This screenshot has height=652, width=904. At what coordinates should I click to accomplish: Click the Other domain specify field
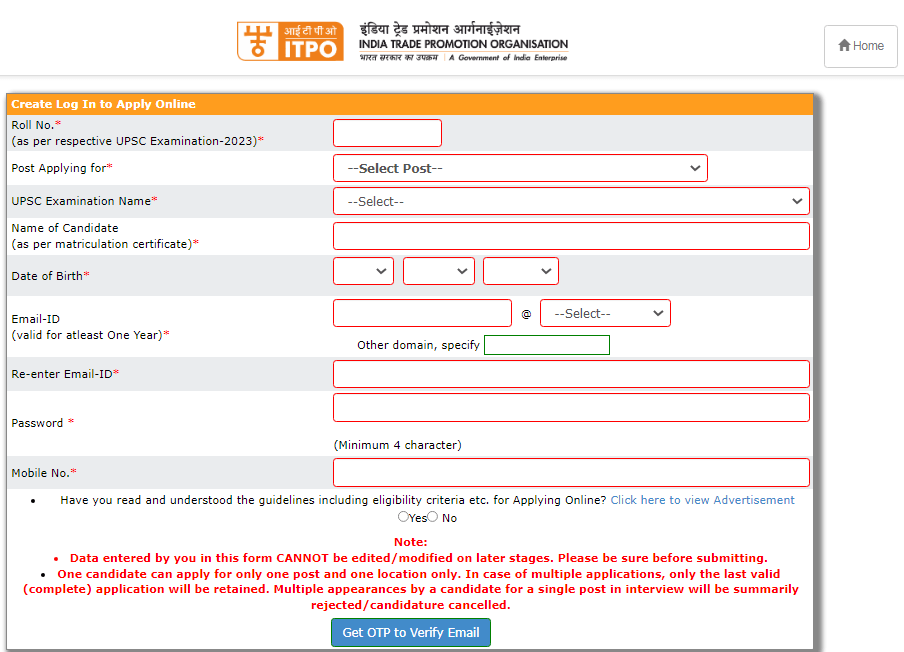tap(546, 344)
